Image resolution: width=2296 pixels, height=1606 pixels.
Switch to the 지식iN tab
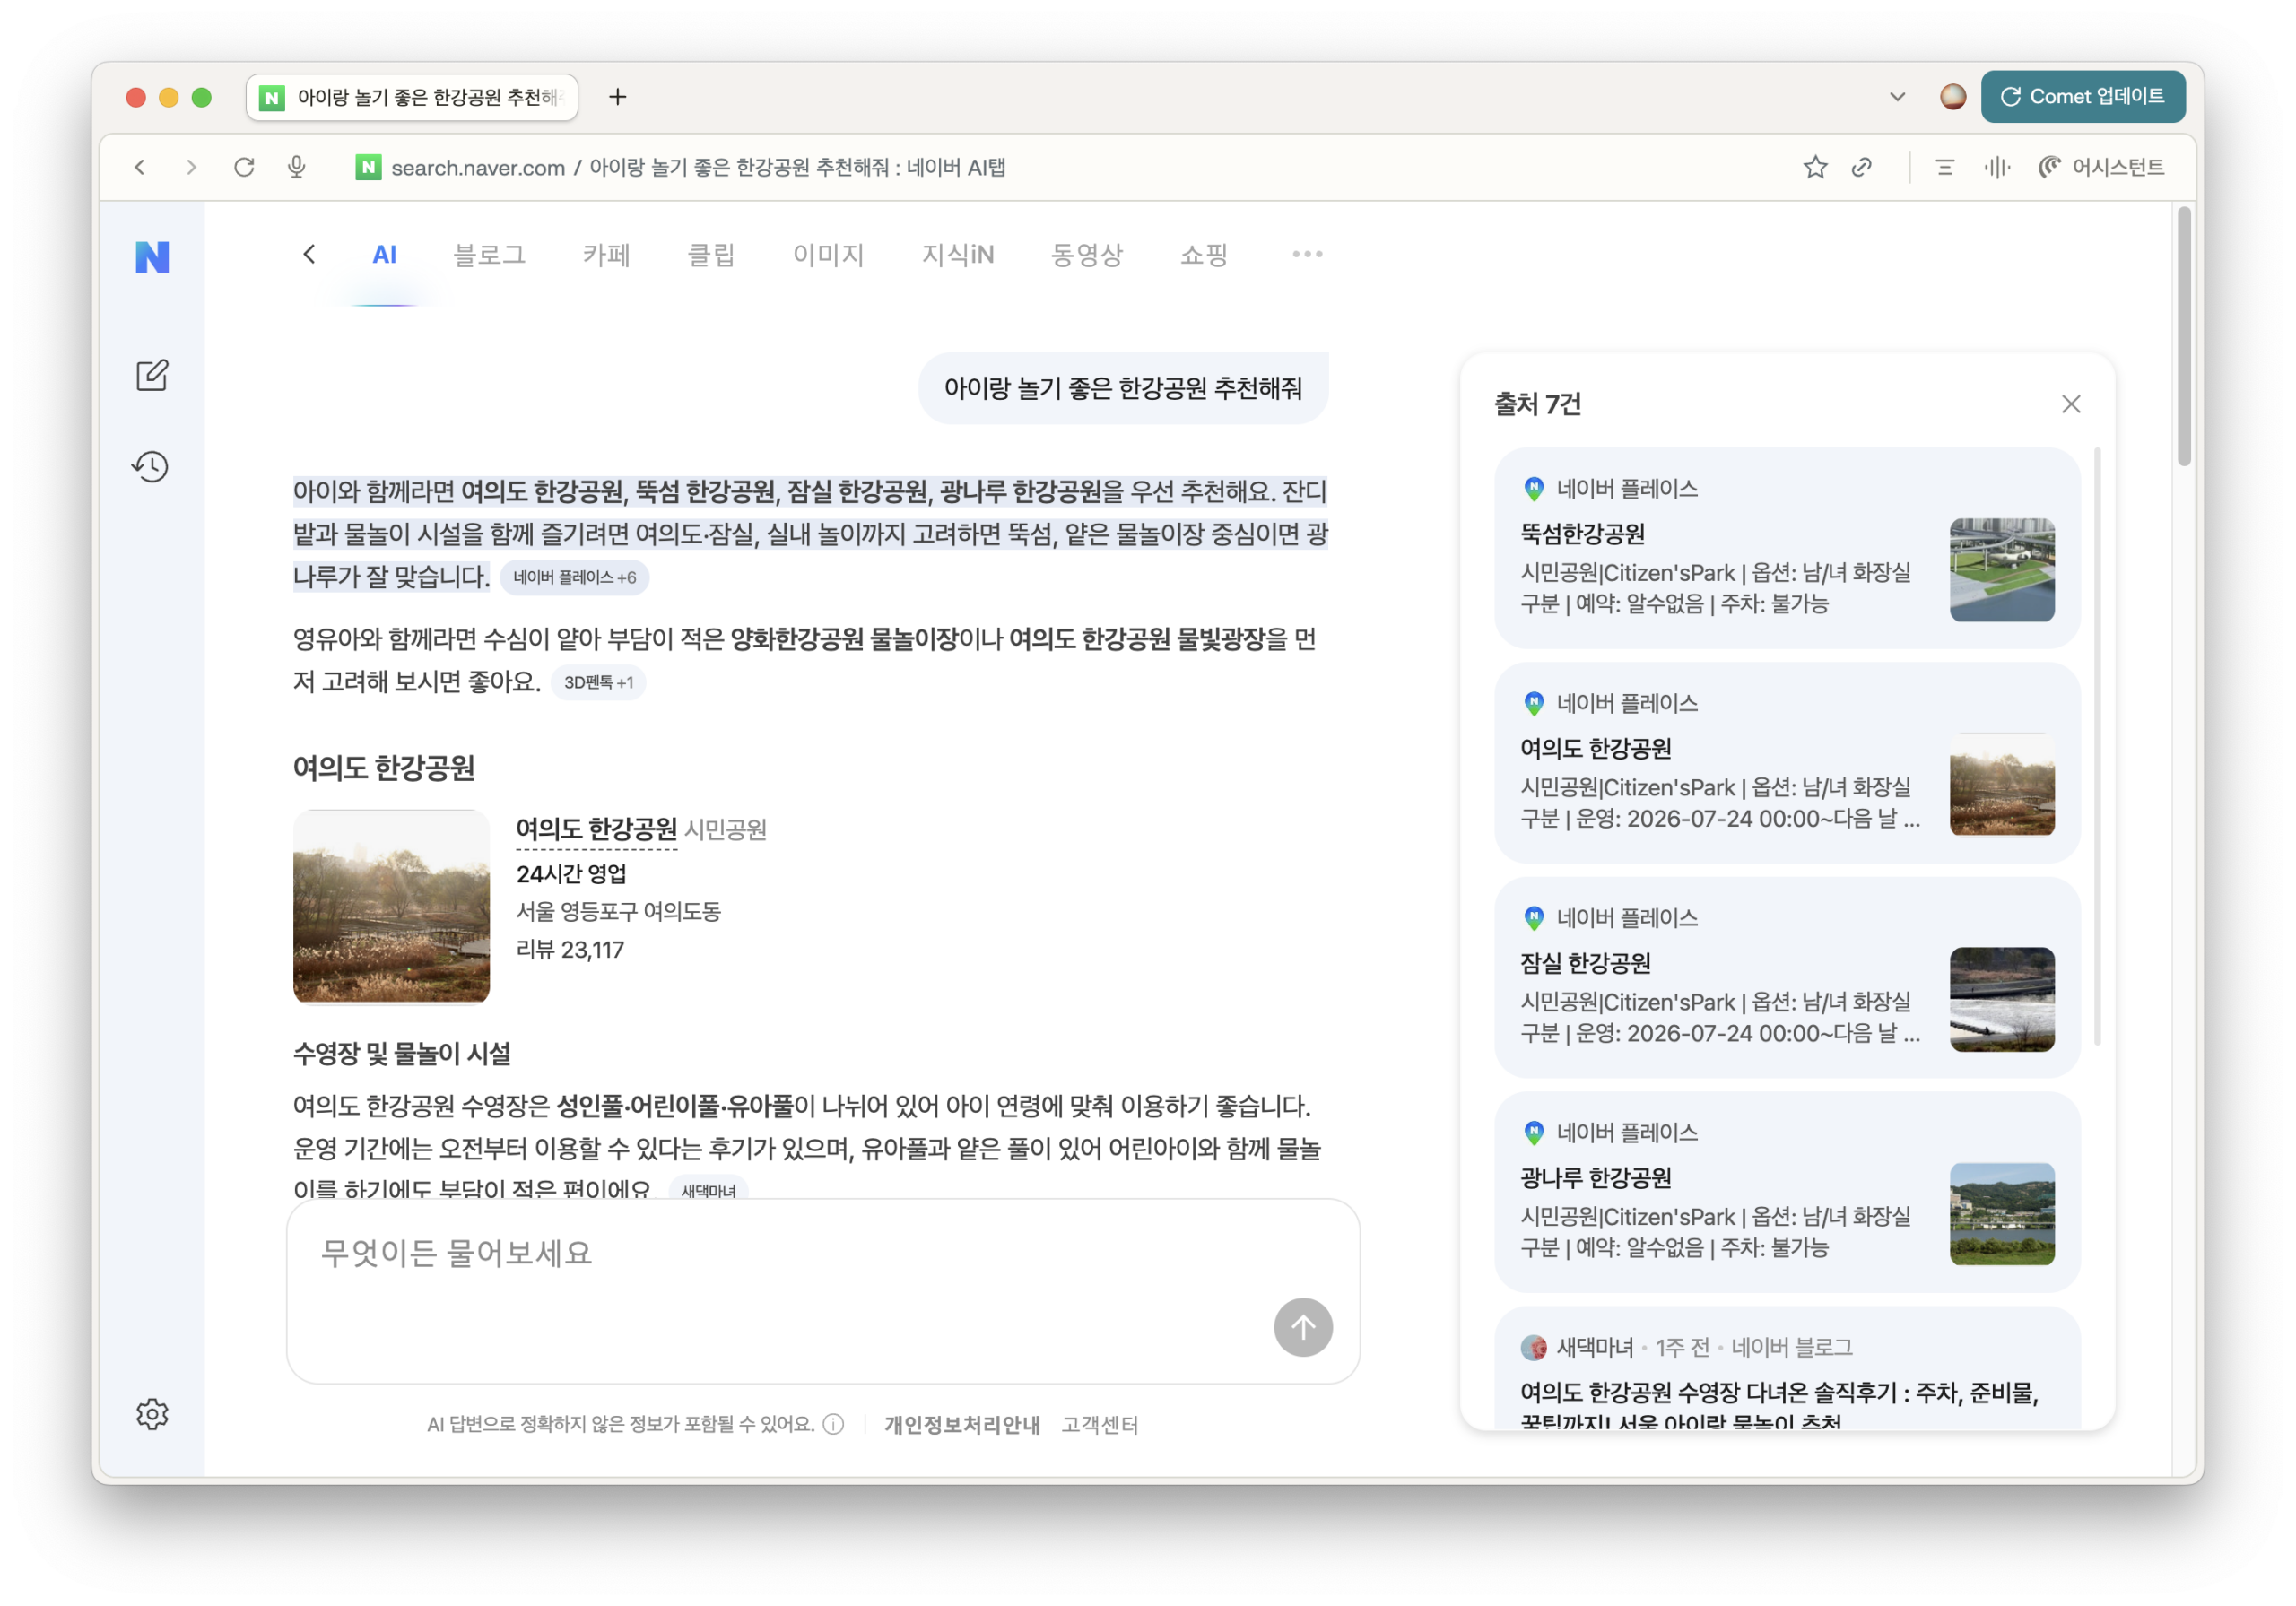point(958,255)
